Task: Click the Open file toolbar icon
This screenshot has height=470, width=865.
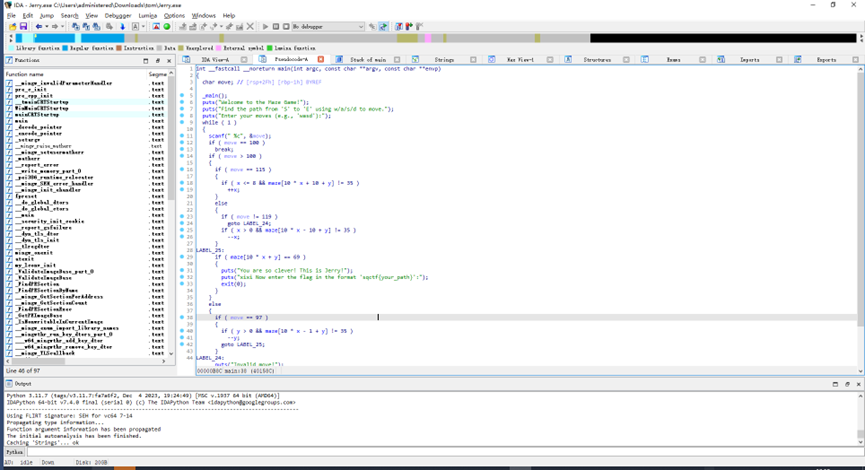Action: point(11,27)
